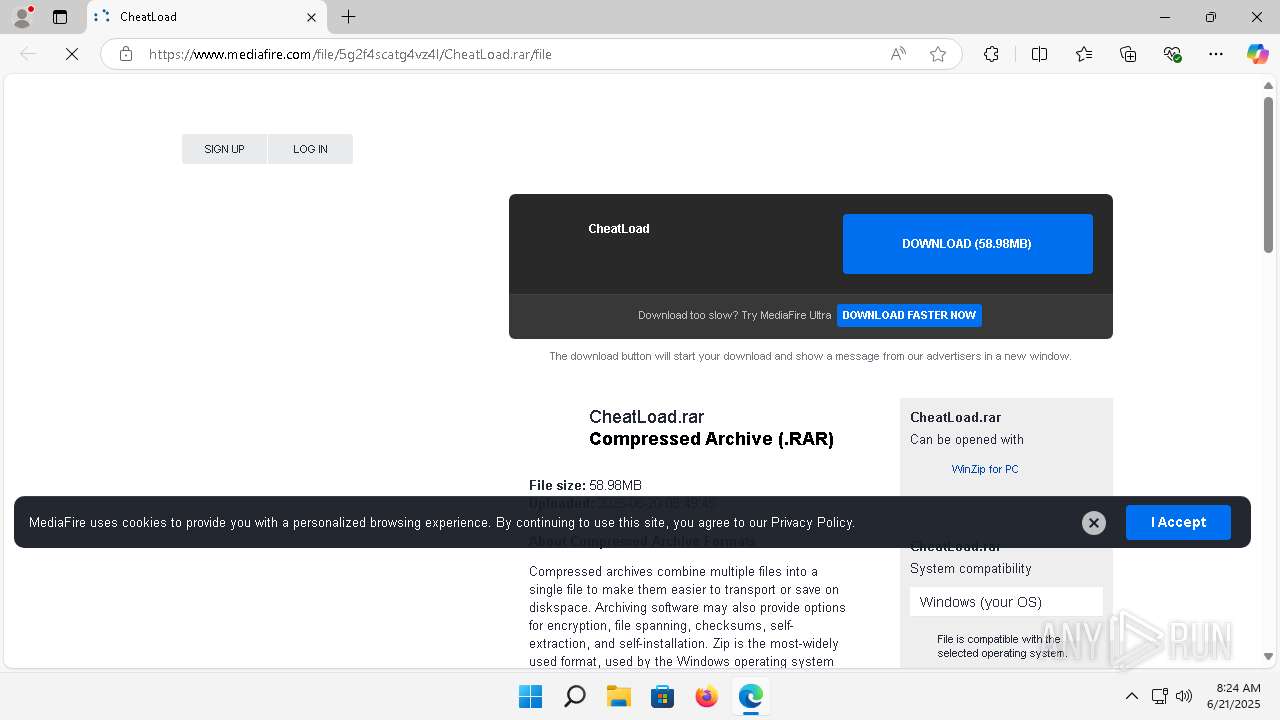
Task: Toggle the Split screen icon
Action: pyautogui.click(x=1040, y=54)
